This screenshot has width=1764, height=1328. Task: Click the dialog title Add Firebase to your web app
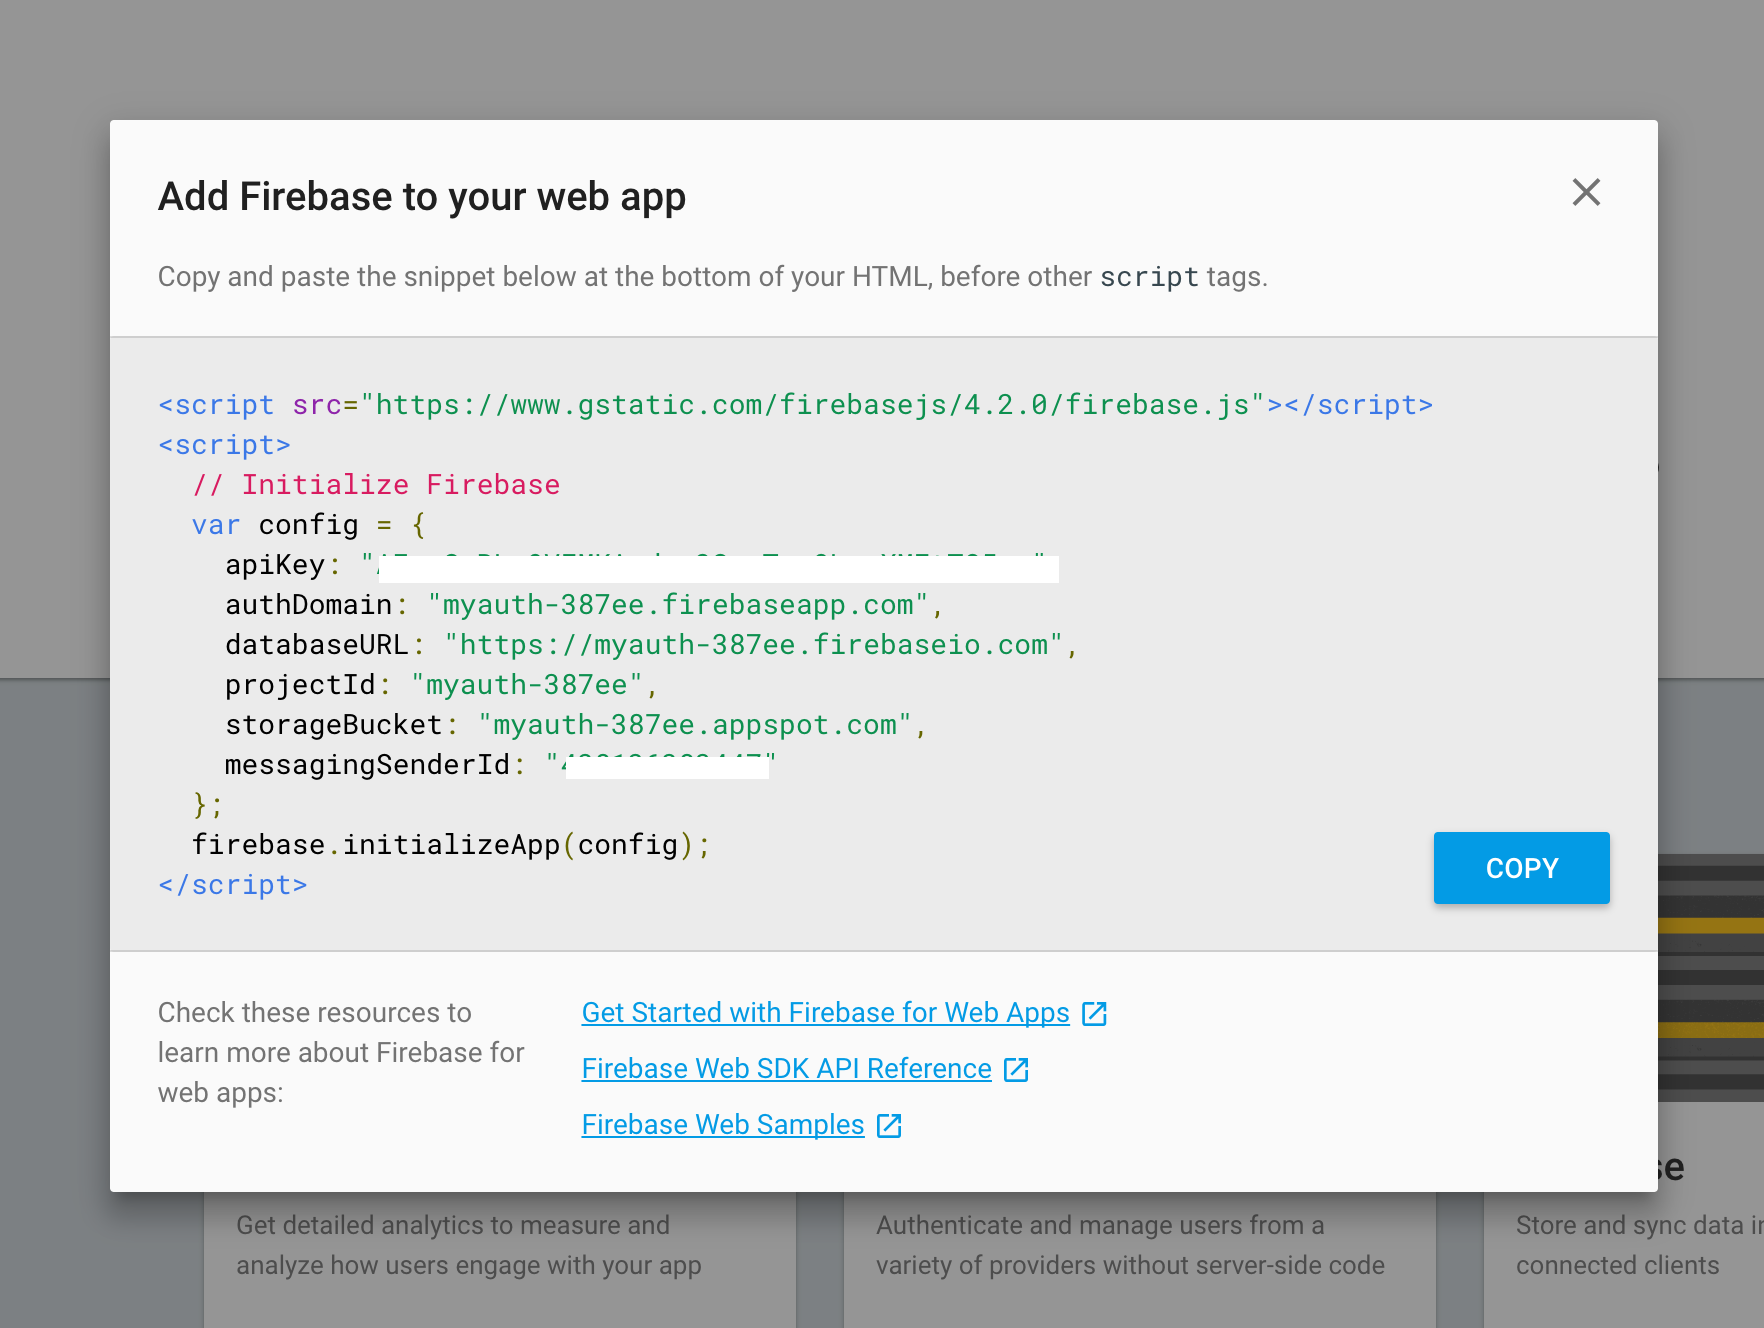click(x=422, y=197)
